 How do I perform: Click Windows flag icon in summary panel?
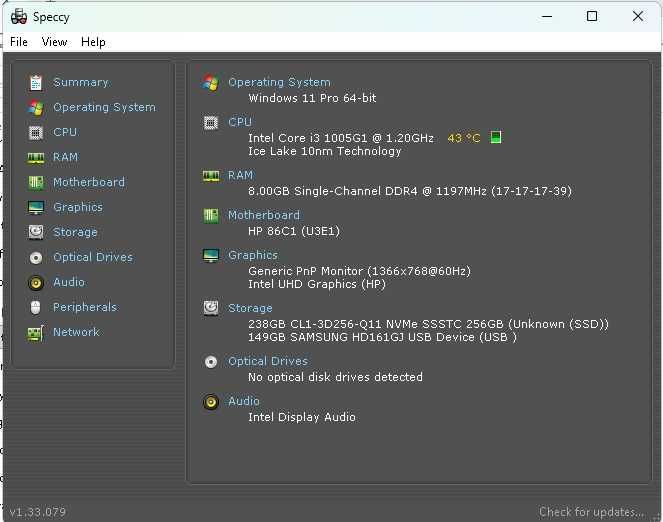click(211, 82)
